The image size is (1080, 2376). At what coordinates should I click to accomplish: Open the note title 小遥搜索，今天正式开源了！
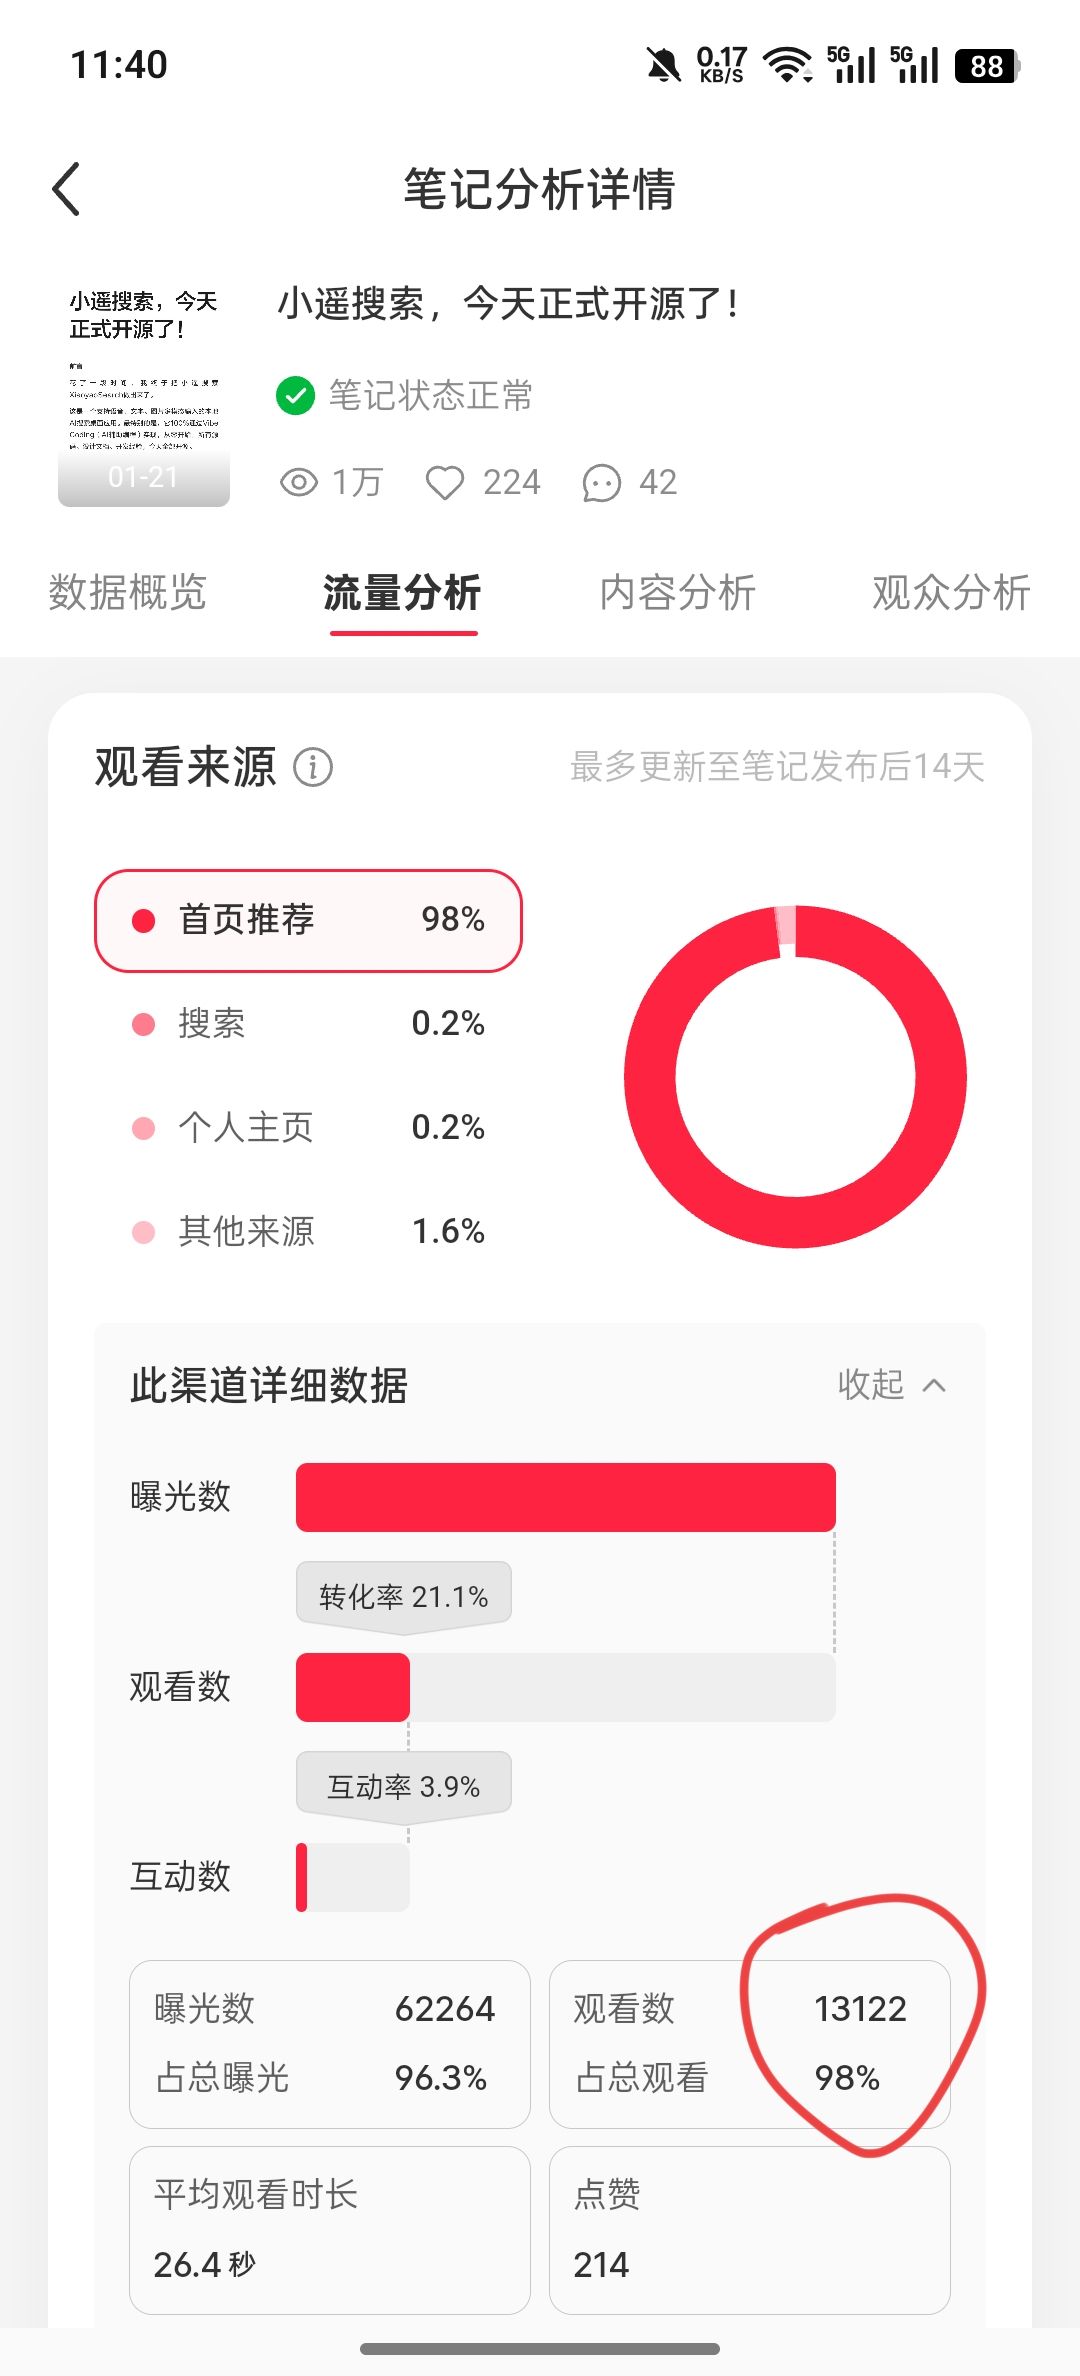[508, 304]
